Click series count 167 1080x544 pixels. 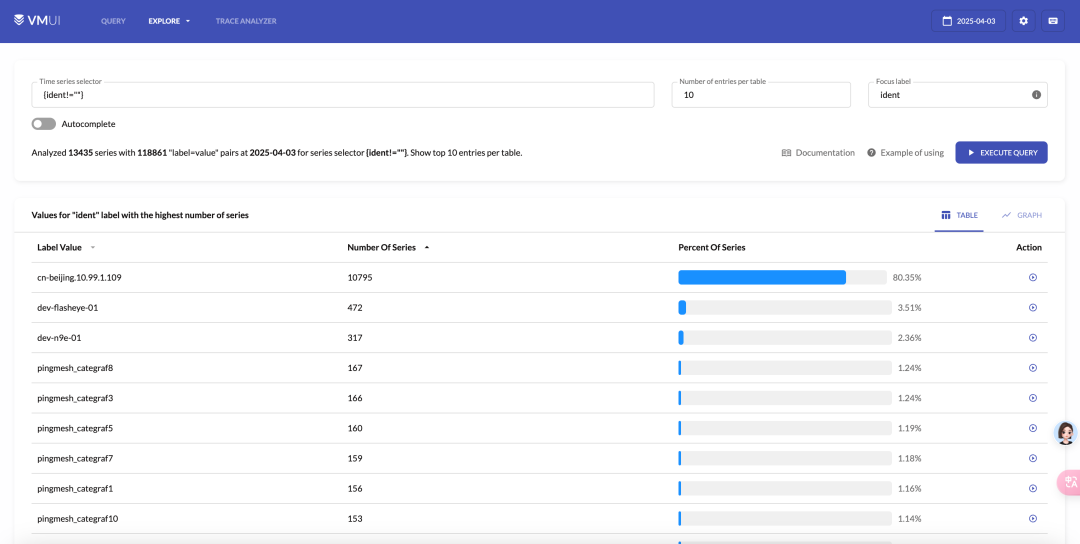point(355,368)
